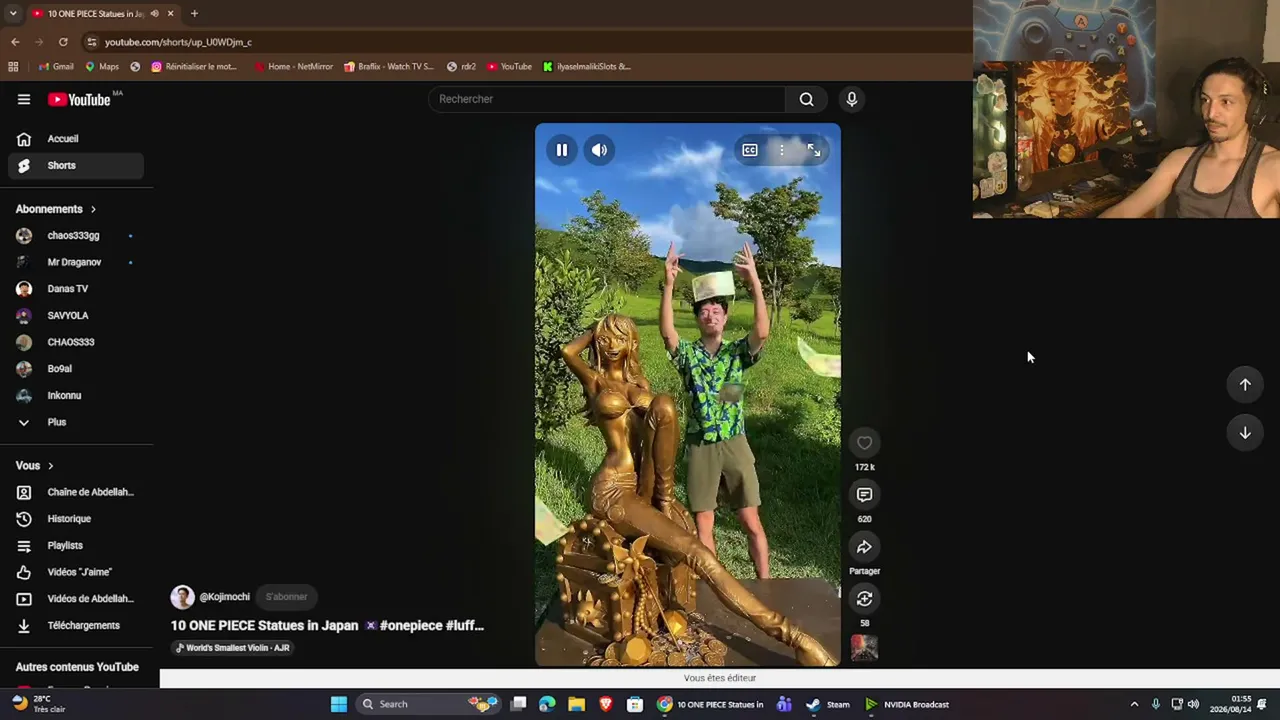The image size is (1280, 720).
Task: Open the Bo9al subscription channel
Action: 76,369
